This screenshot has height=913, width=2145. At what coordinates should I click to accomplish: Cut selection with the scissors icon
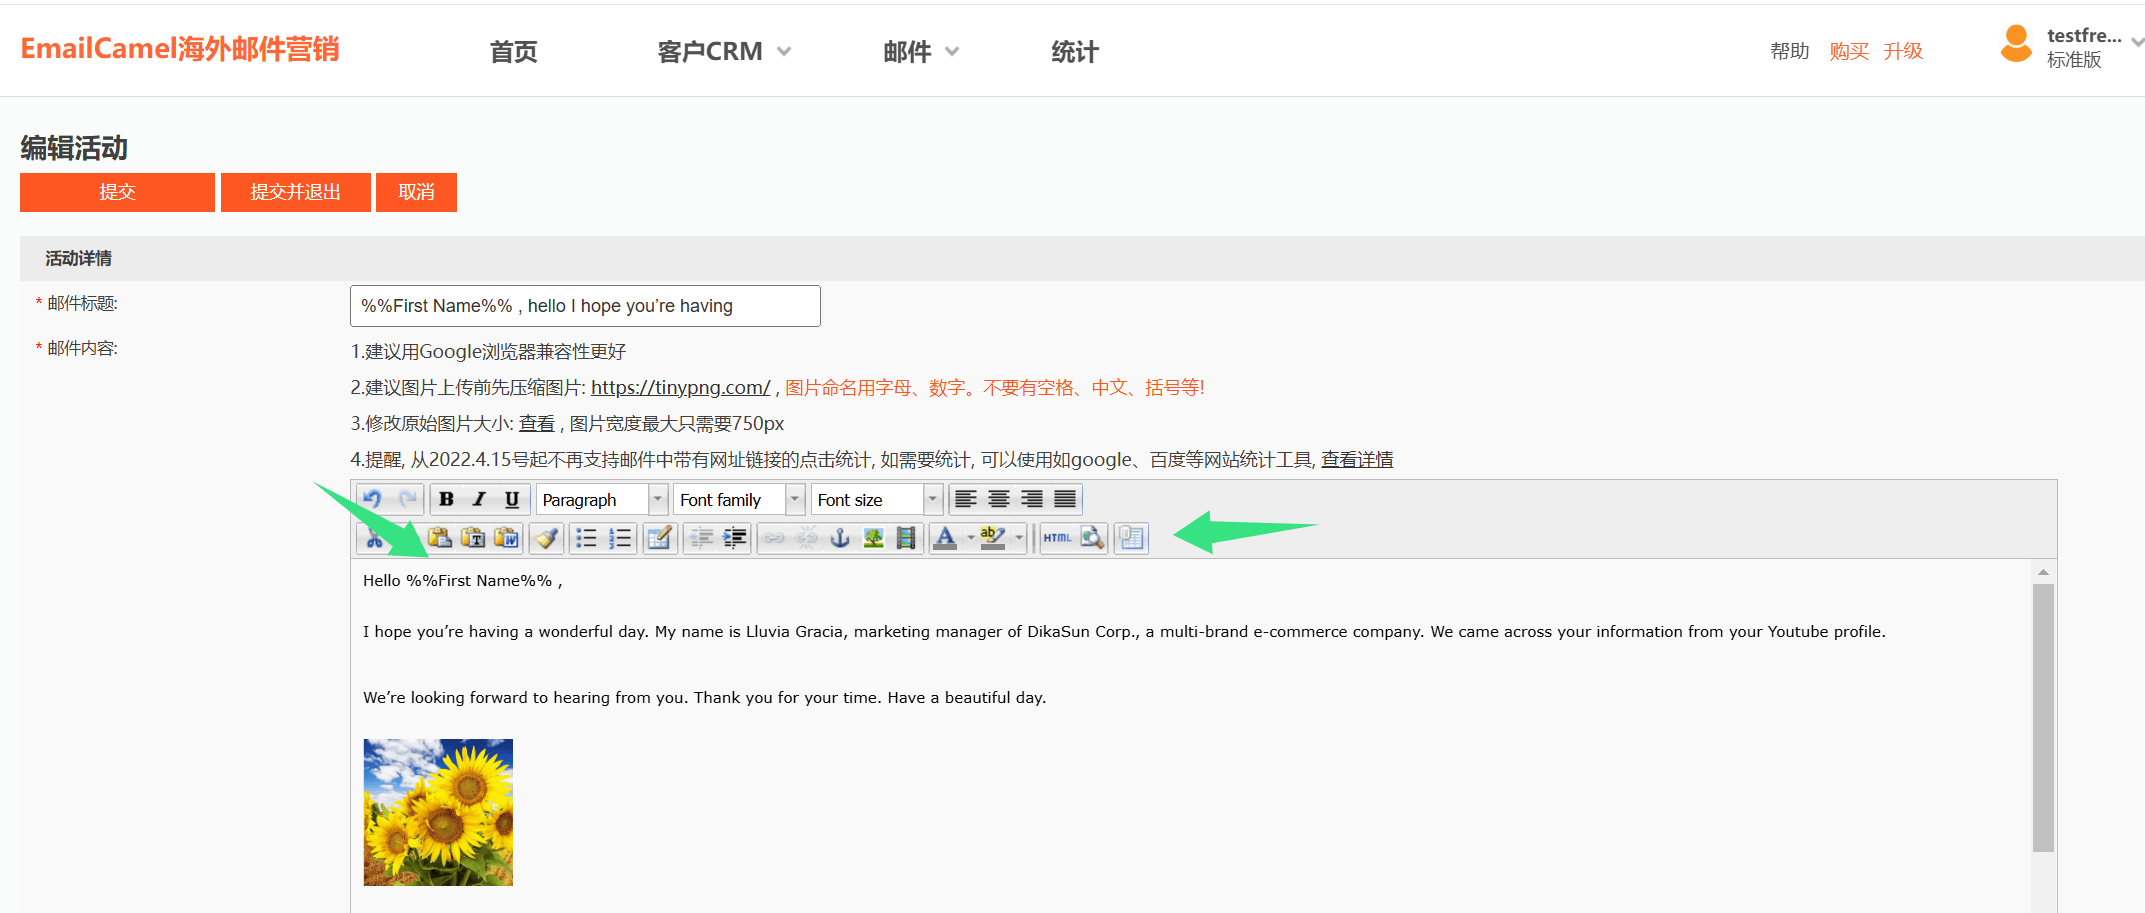[374, 538]
